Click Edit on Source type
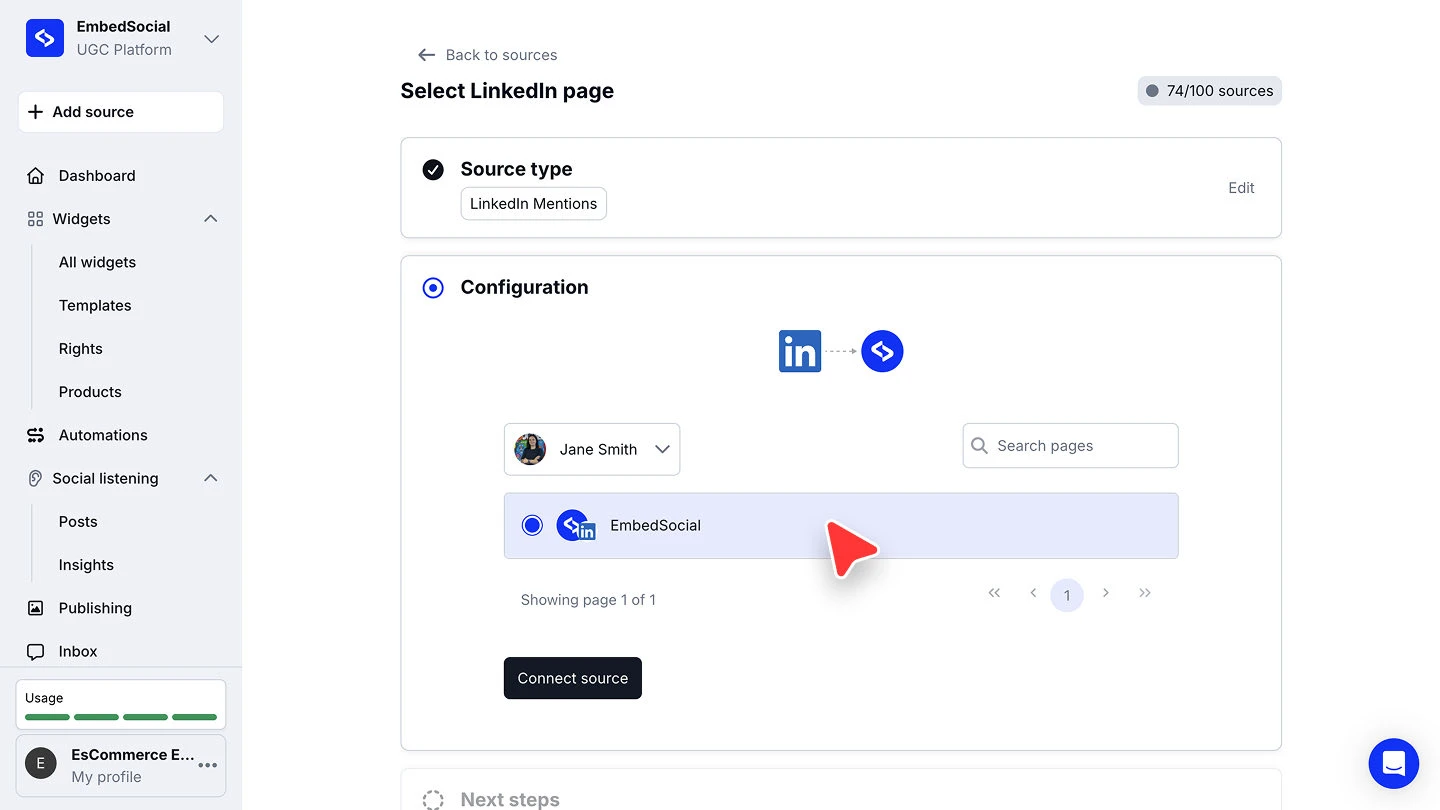This screenshot has width=1440, height=810. [1241, 188]
